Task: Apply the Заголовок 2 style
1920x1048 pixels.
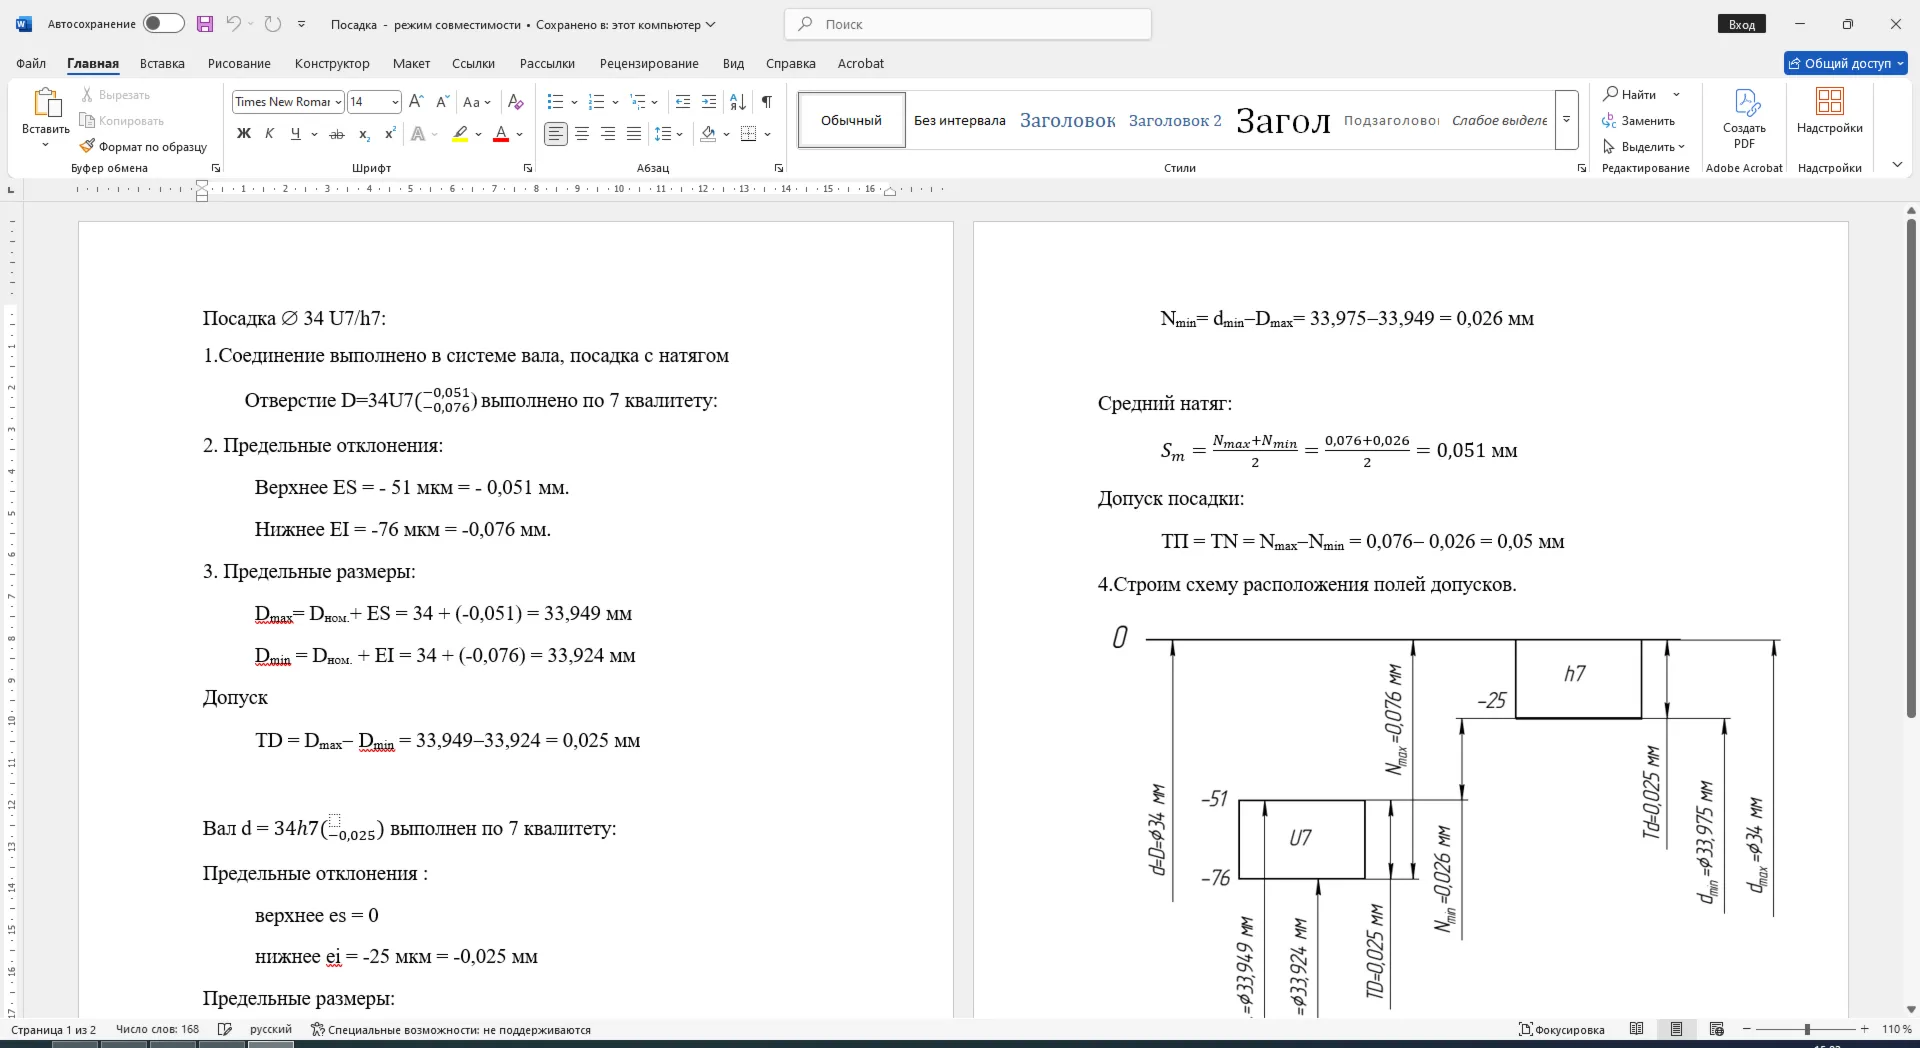Action: 1175,120
